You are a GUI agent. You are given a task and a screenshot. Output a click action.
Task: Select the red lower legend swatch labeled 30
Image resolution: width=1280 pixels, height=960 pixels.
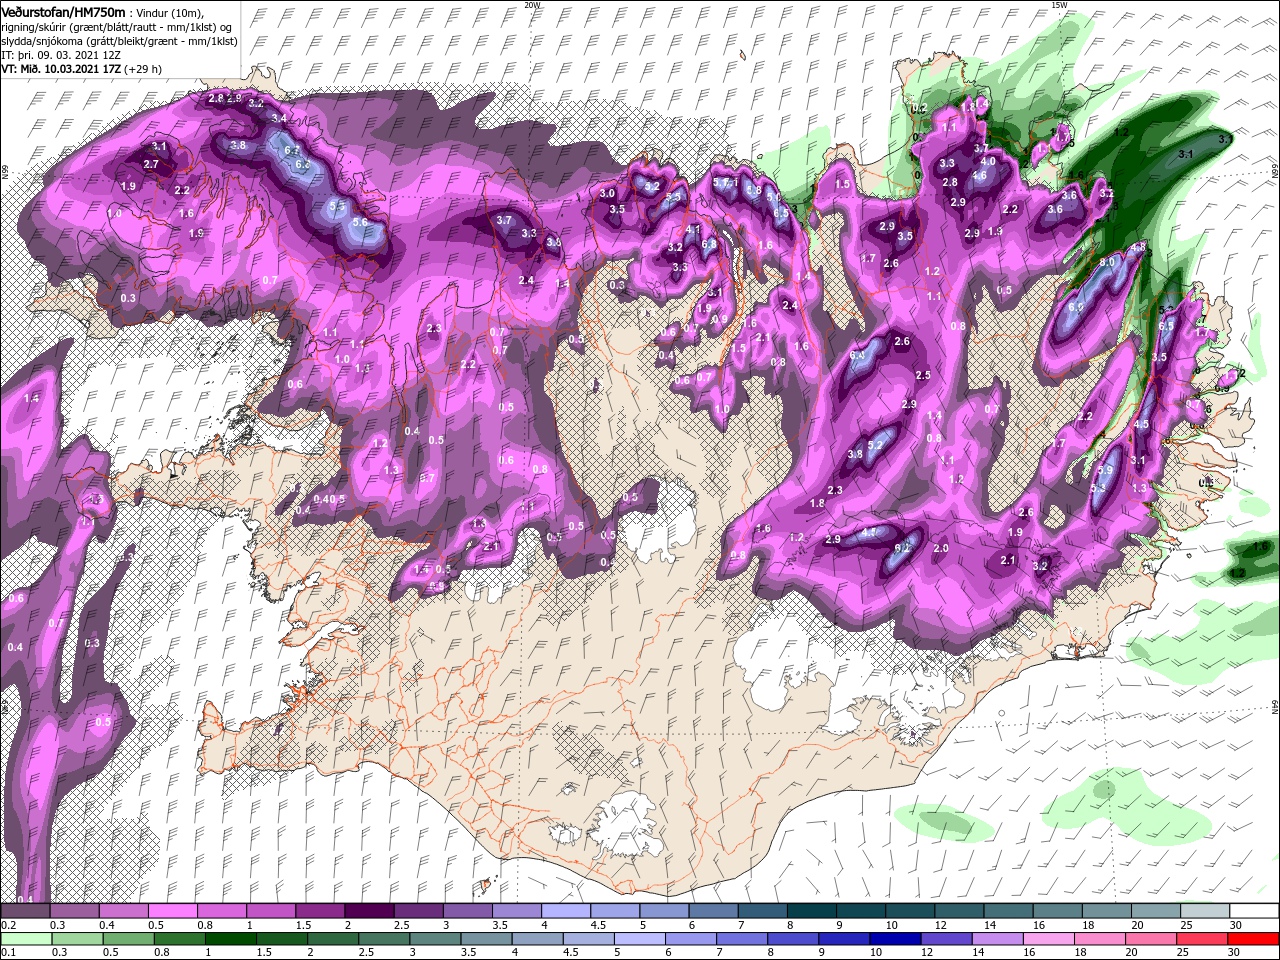click(x=1254, y=940)
